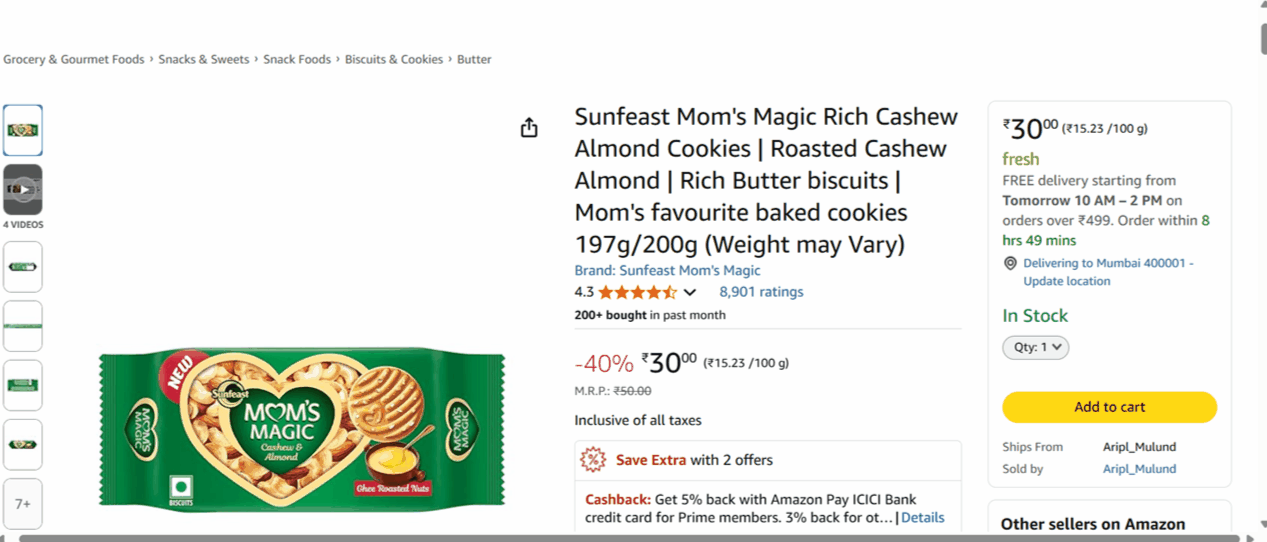Select the third product image thumbnail
This screenshot has height=542, width=1267.
tap(23, 267)
